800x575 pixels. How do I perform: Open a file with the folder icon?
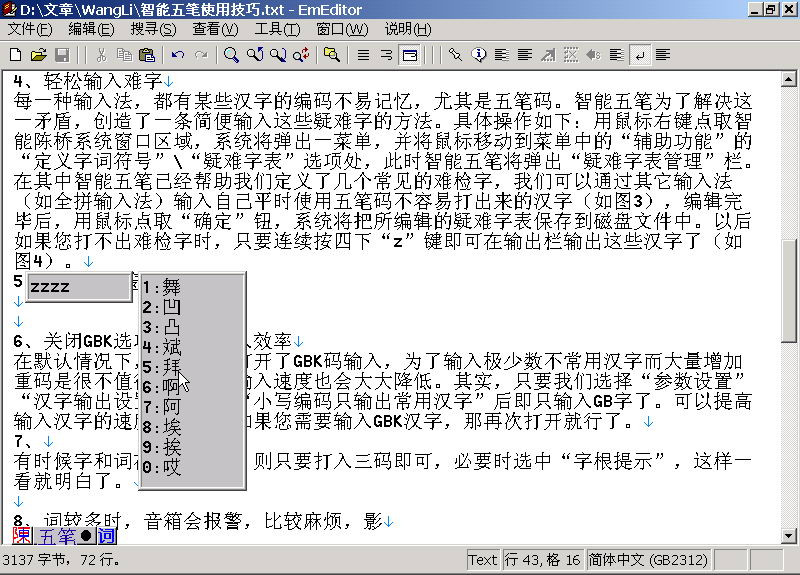tap(38, 55)
